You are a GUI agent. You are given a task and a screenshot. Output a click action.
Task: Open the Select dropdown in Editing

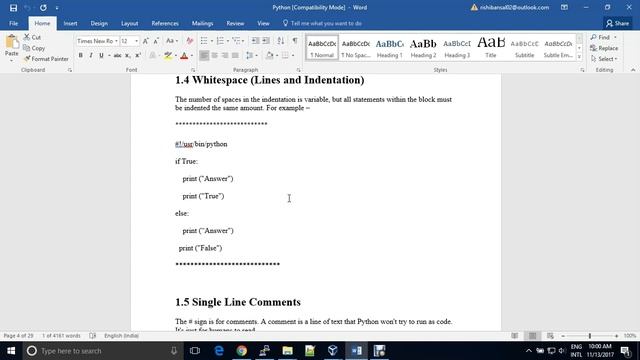(604, 59)
